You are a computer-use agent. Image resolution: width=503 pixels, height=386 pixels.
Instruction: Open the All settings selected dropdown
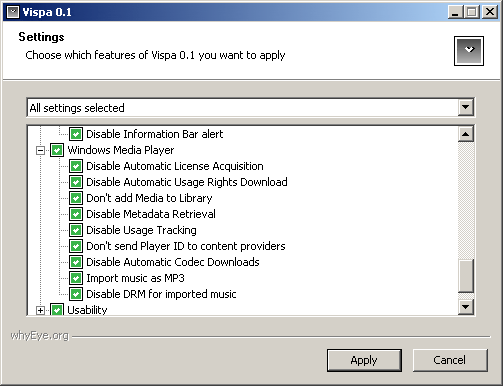[465, 107]
